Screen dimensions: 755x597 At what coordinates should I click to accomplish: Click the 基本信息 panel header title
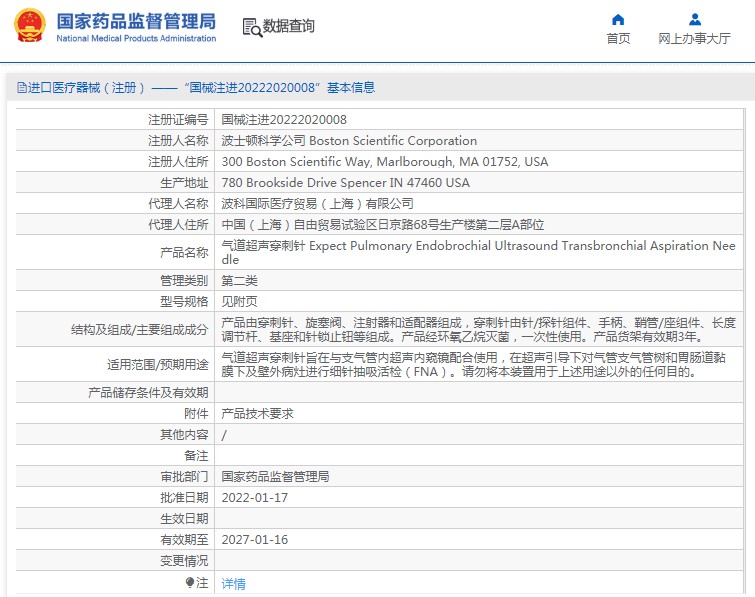(x=200, y=88)
